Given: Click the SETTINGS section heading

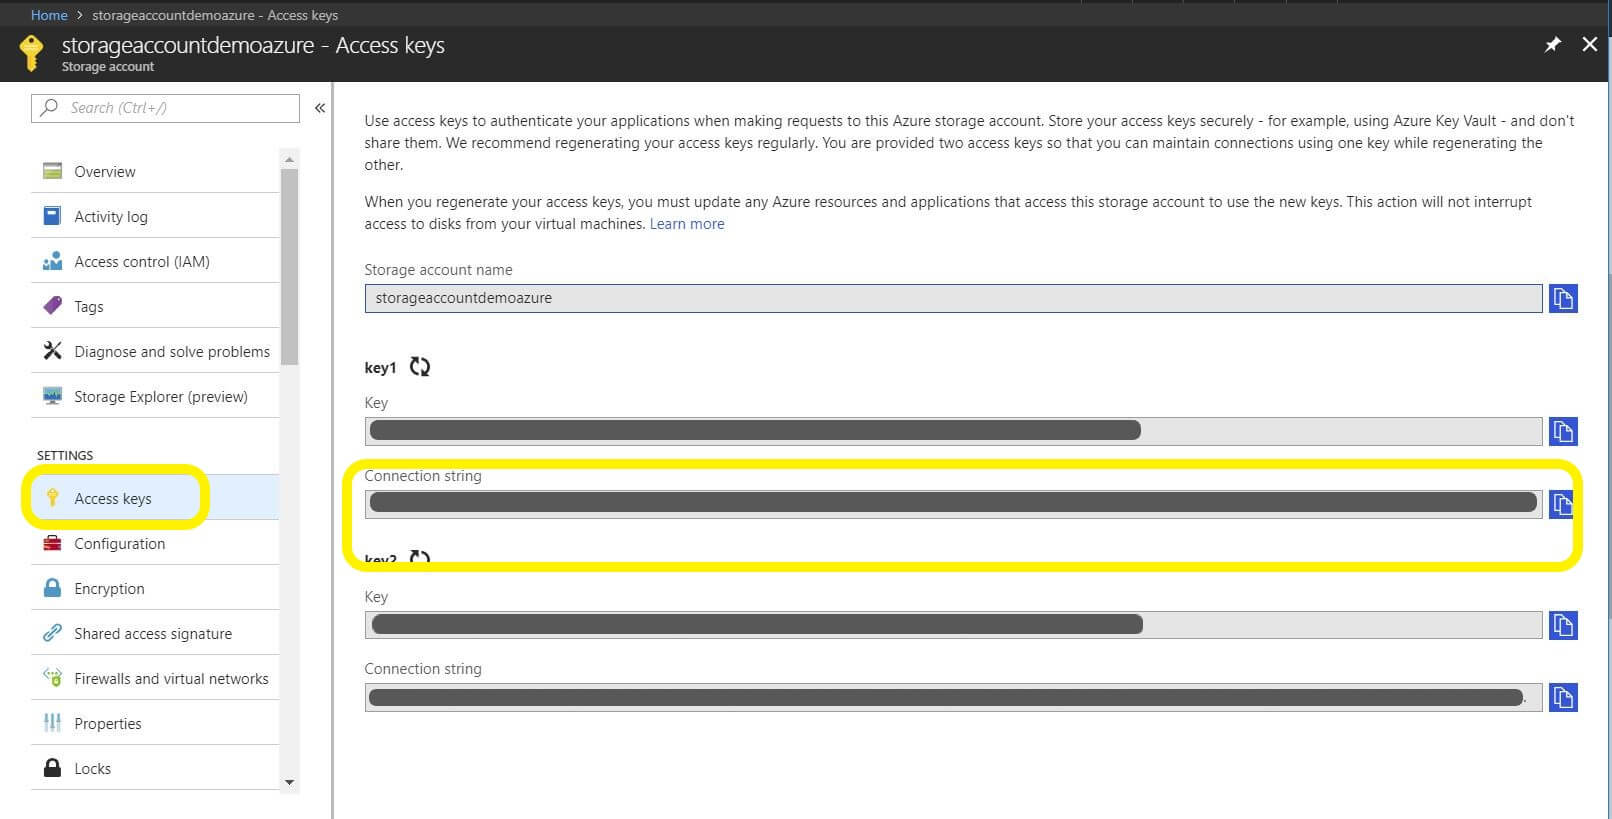Looking at the screenshot, I should [65, 455].
